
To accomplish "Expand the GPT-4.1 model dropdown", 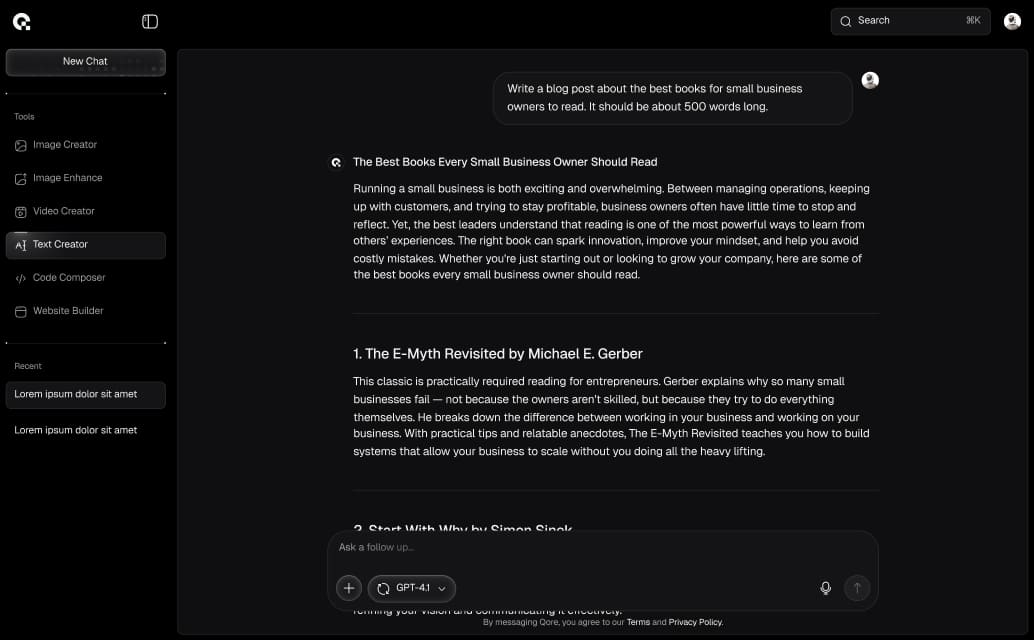I will point(412,588).
